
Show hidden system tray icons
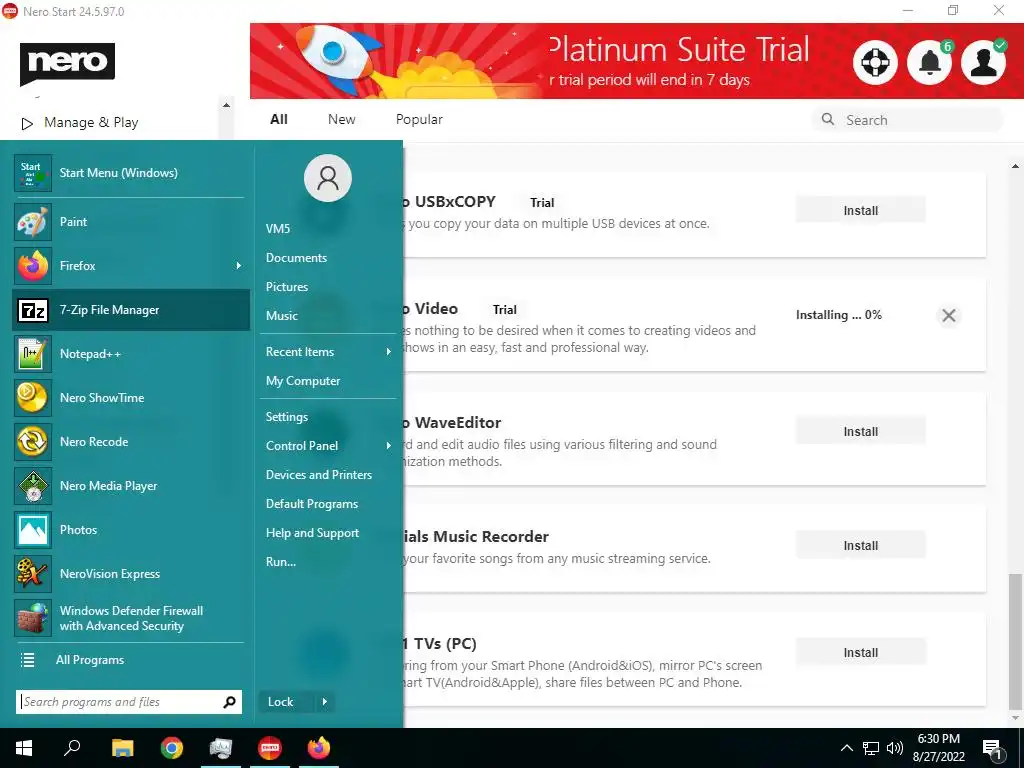click(x=846, y=748)
